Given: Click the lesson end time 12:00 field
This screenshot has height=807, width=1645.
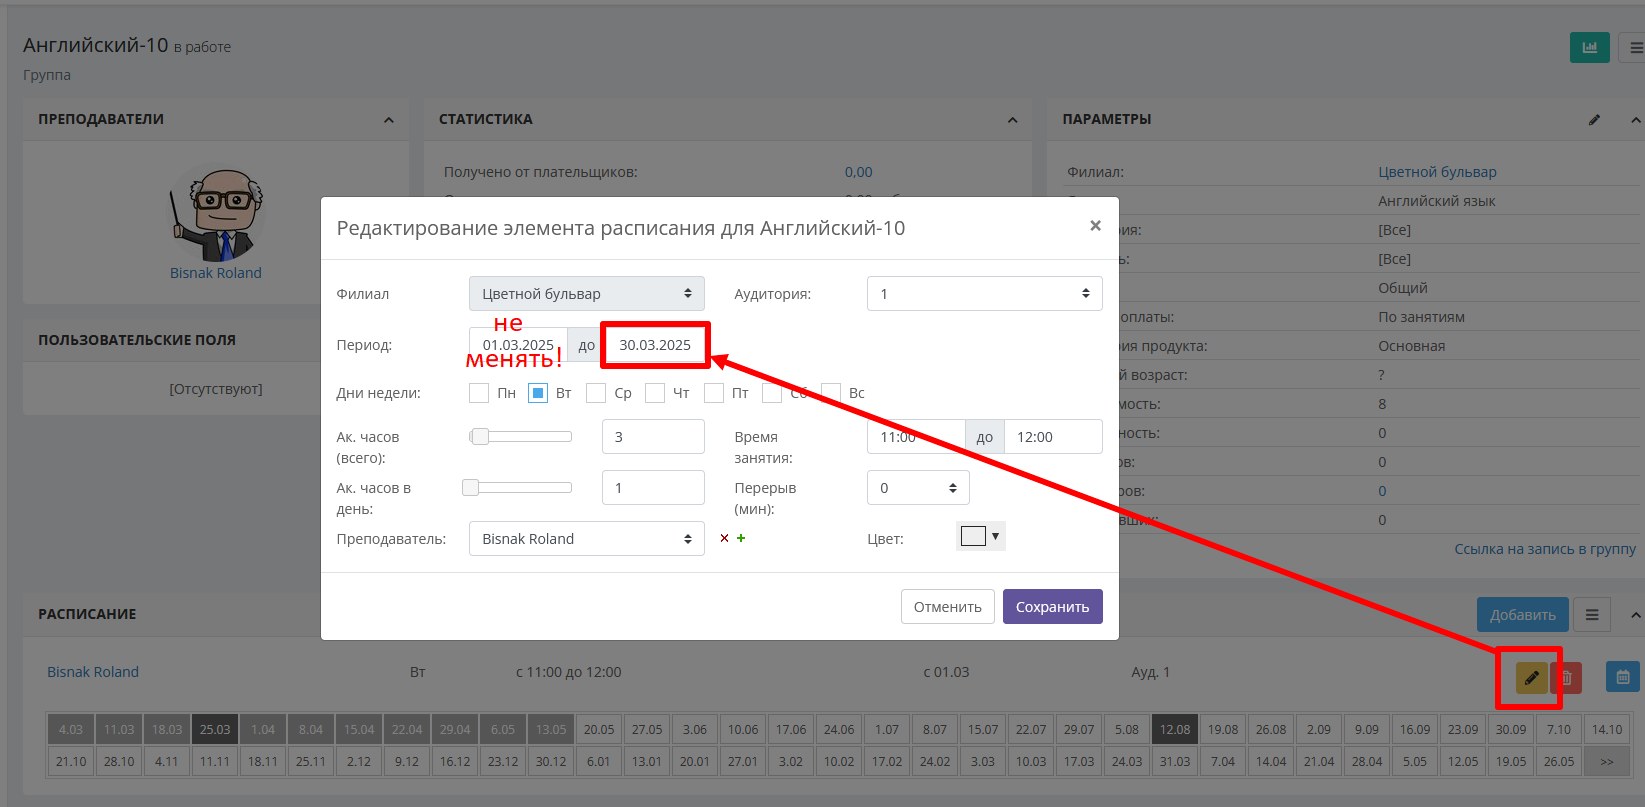Looking at the screenshot, I should coord(1053,437).
